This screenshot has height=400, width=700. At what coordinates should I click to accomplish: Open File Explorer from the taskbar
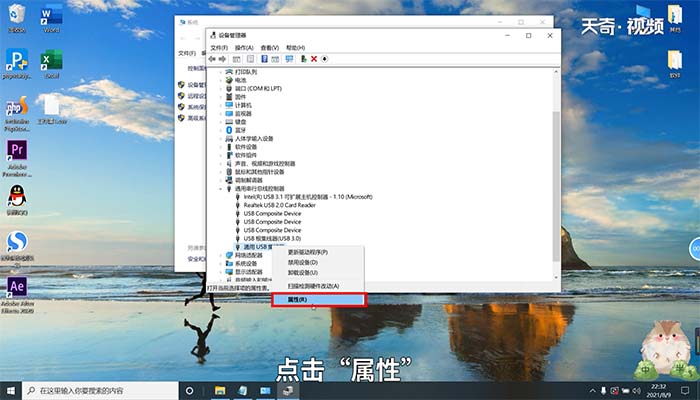coord(220,391)
